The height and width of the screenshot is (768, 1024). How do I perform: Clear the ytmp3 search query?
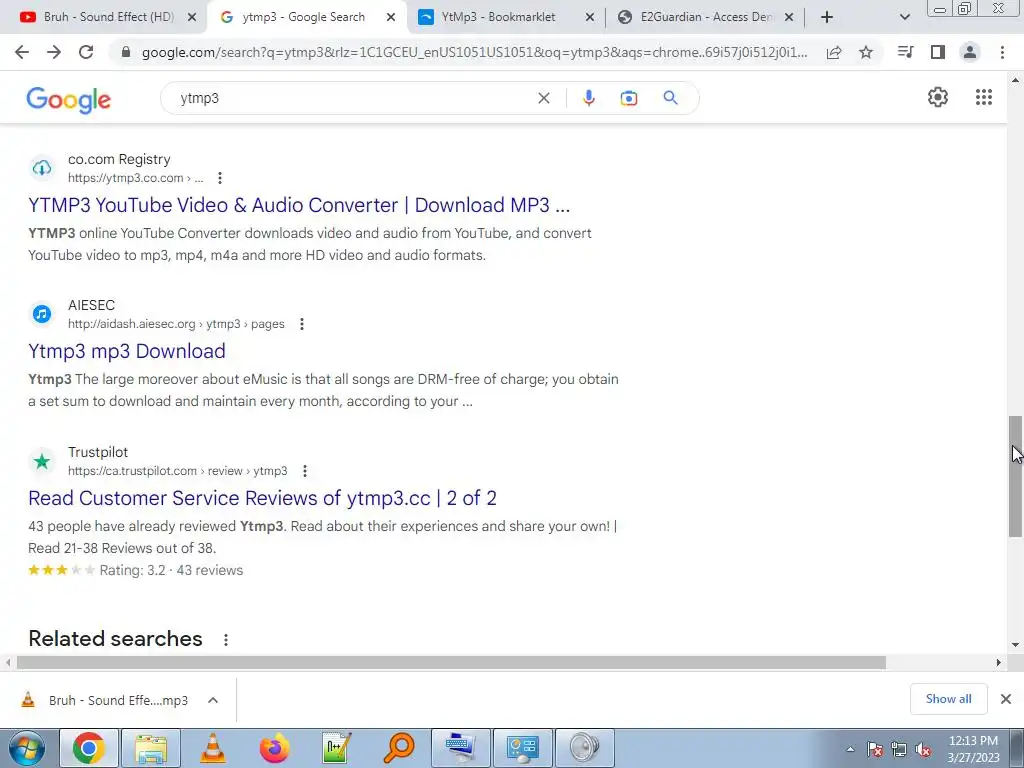543,98
